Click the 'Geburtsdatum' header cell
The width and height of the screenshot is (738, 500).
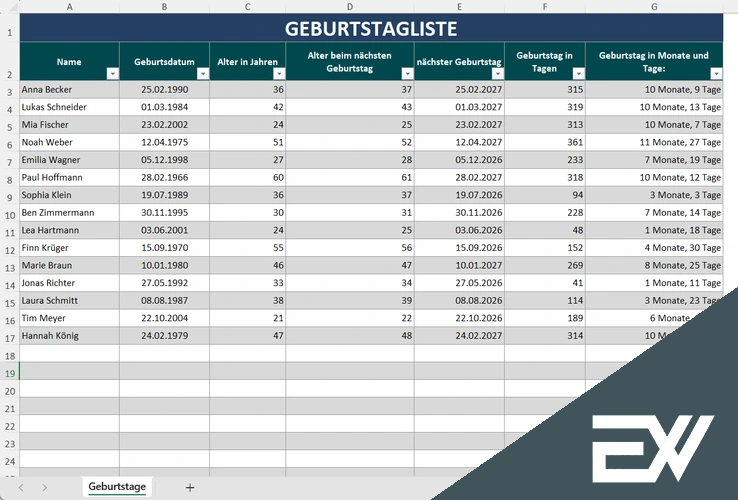164,62
